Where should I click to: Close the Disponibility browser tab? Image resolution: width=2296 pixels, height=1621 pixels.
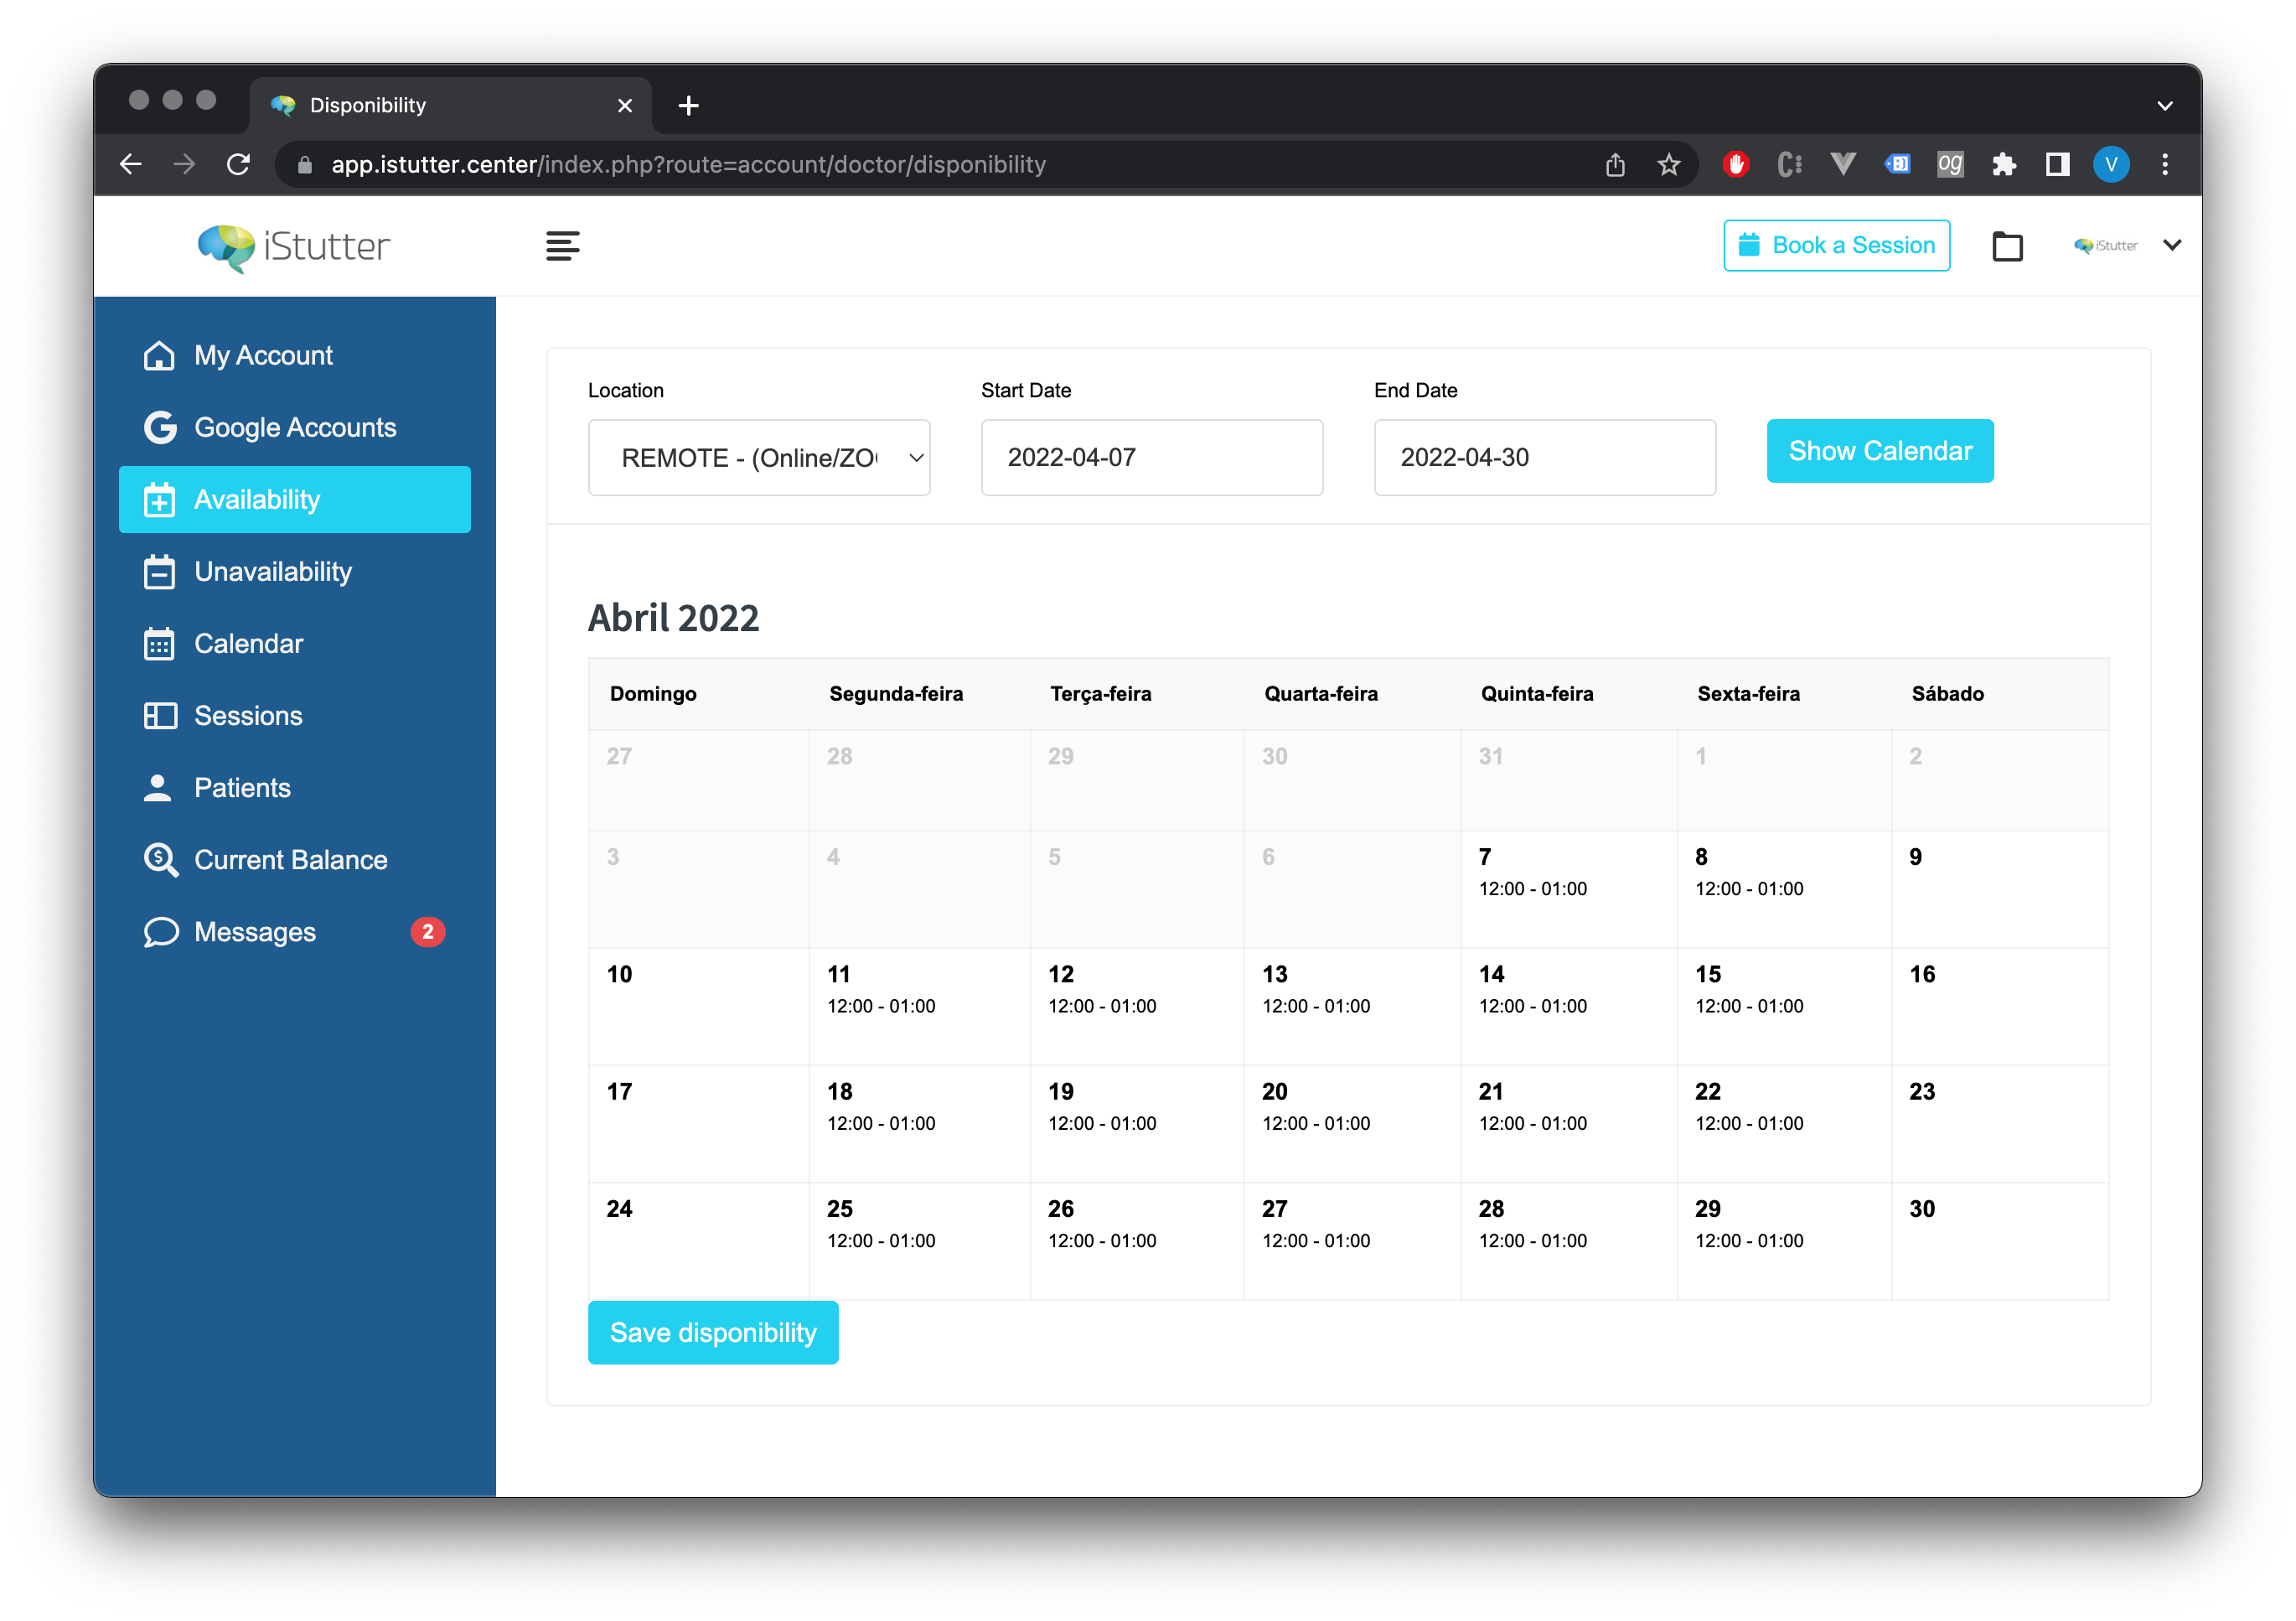click(625, 105)
